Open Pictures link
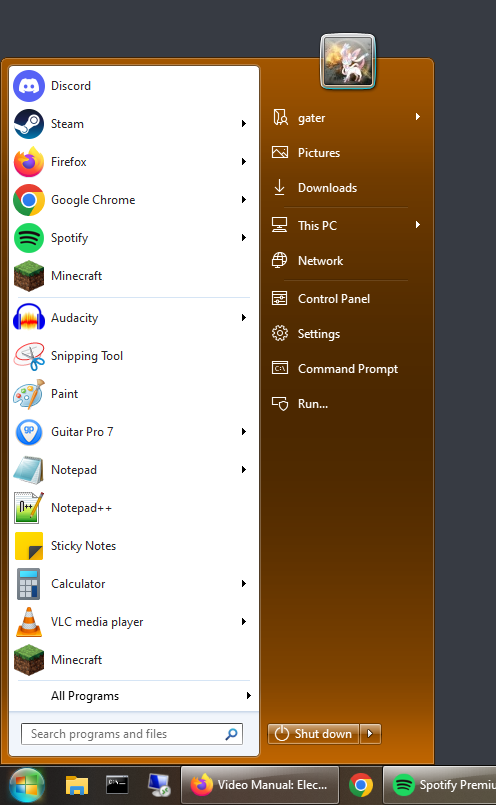 point(319,152)
